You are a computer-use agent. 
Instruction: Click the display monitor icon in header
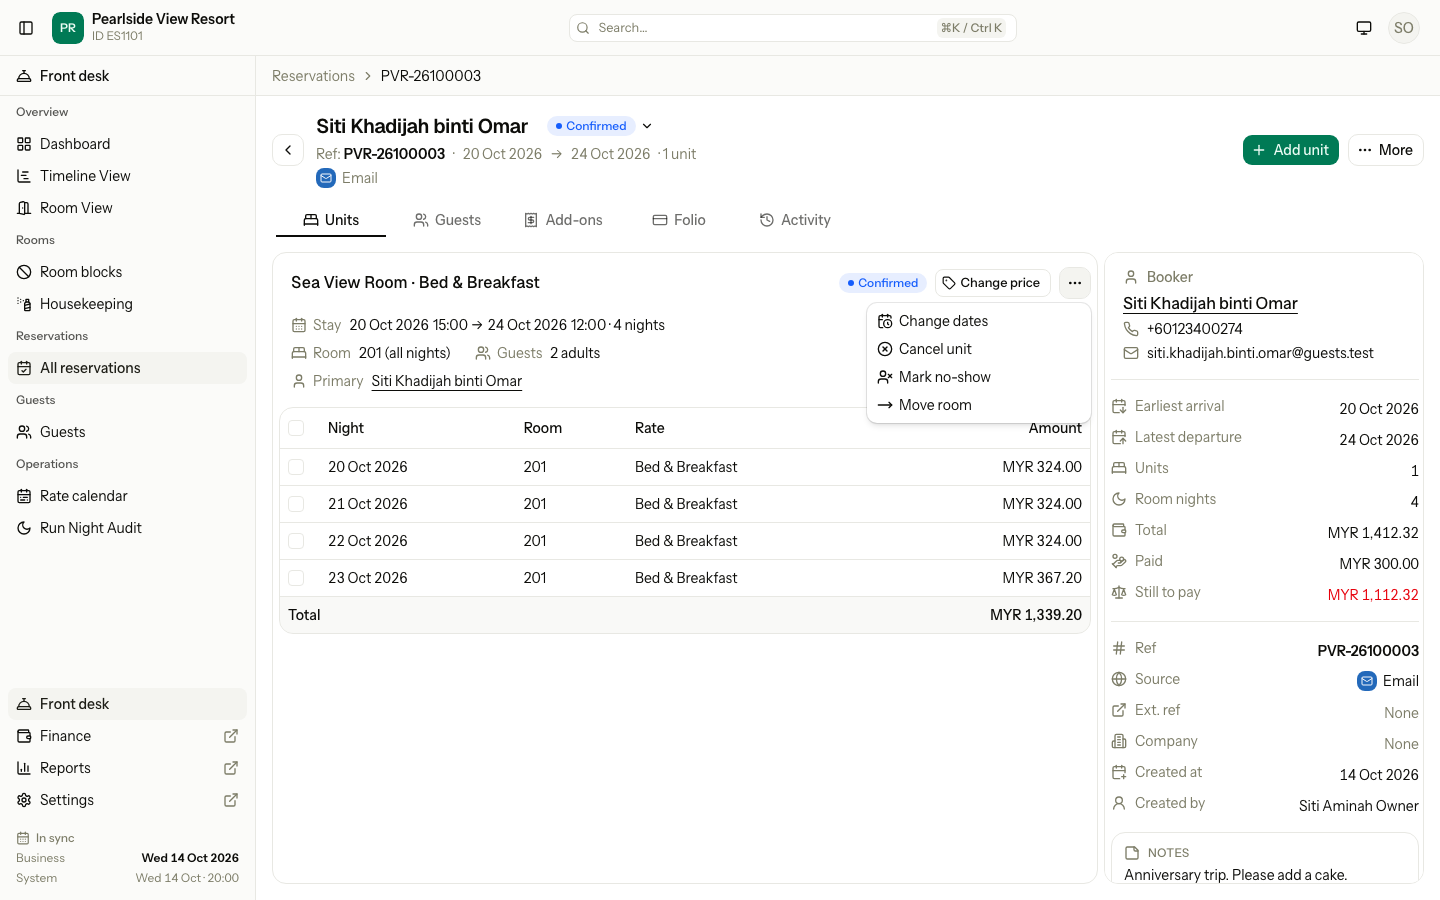pyautogui.click(x=1364, y=28)
